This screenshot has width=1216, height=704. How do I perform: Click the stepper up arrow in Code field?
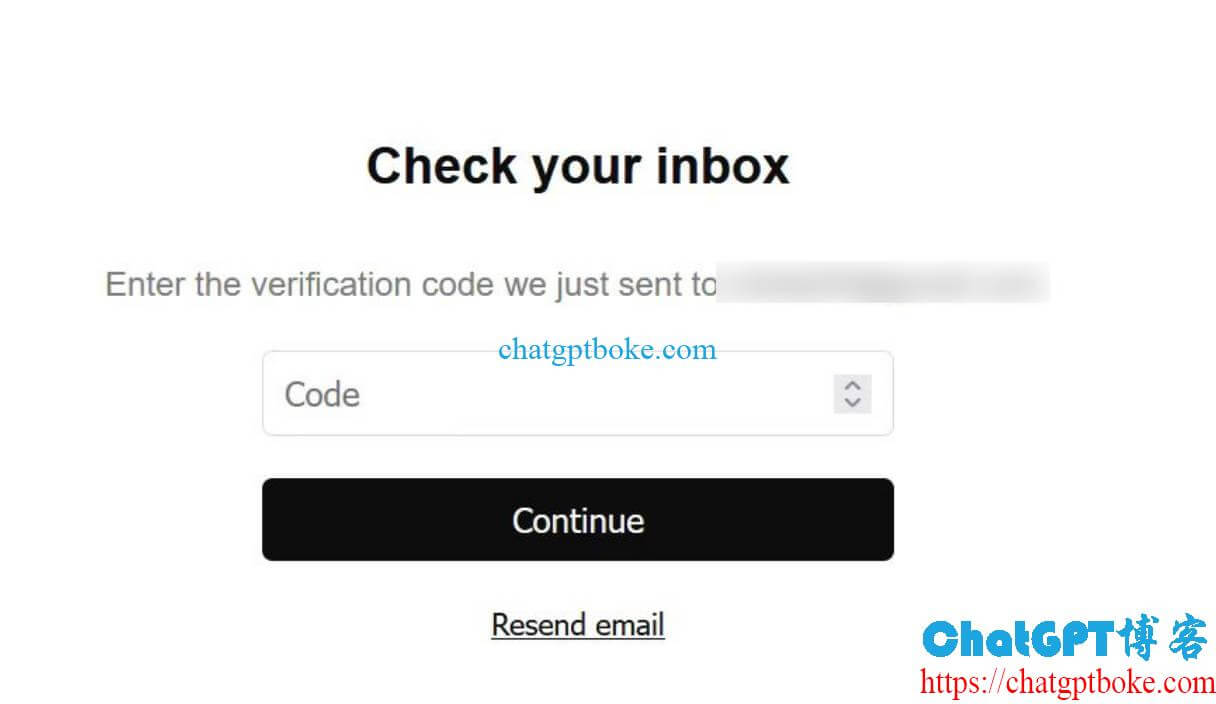coord(852,385)
